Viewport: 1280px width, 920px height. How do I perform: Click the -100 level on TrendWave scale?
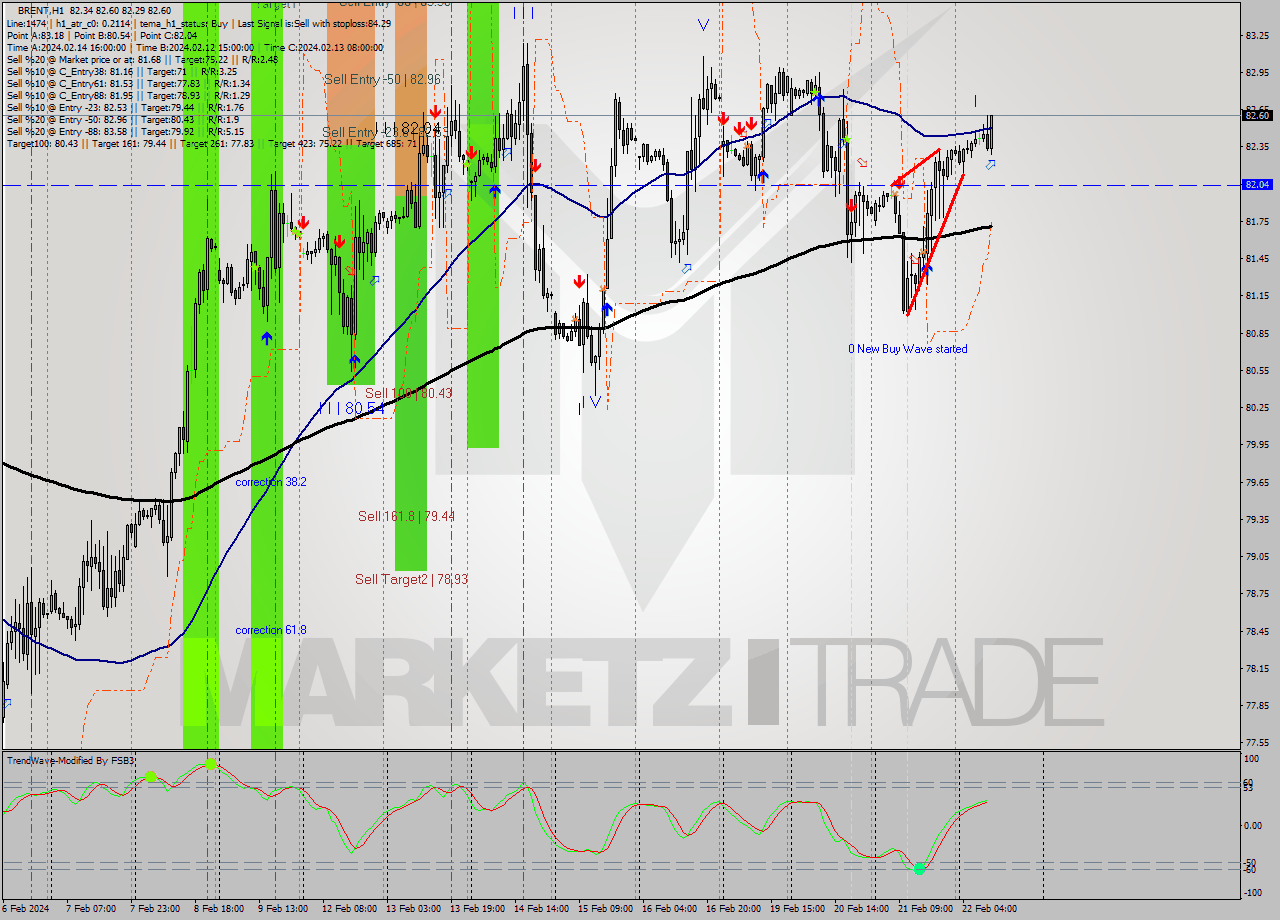coord(1253,892)
